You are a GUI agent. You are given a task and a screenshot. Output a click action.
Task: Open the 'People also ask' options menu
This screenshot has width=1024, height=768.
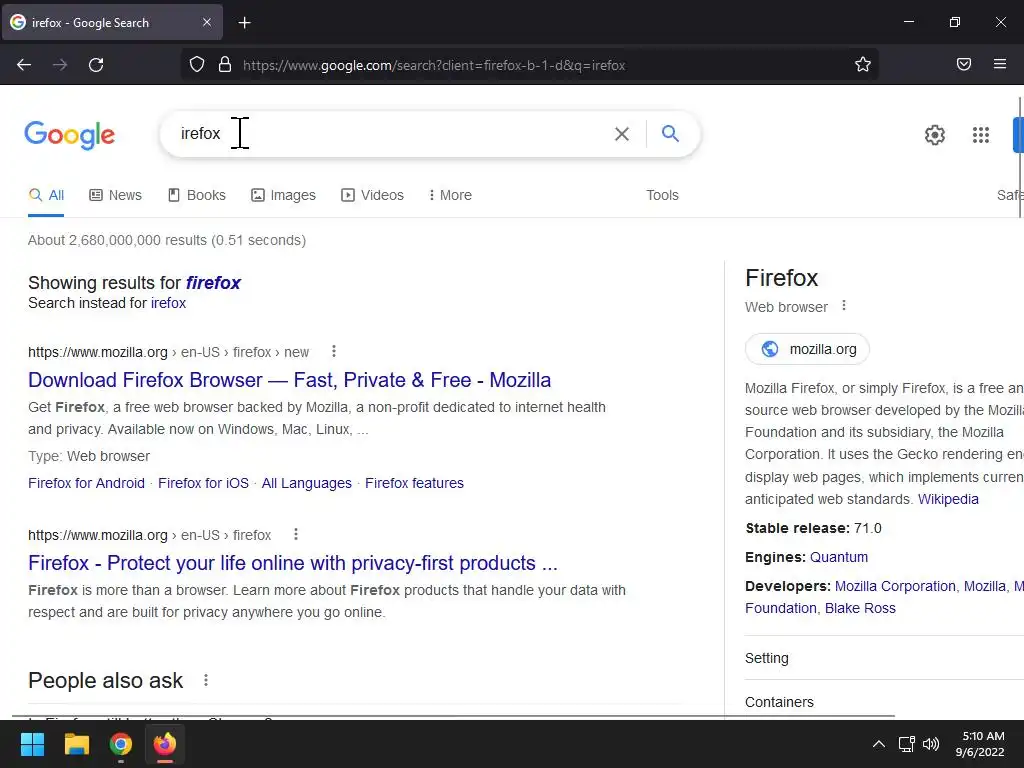(206, 680)
